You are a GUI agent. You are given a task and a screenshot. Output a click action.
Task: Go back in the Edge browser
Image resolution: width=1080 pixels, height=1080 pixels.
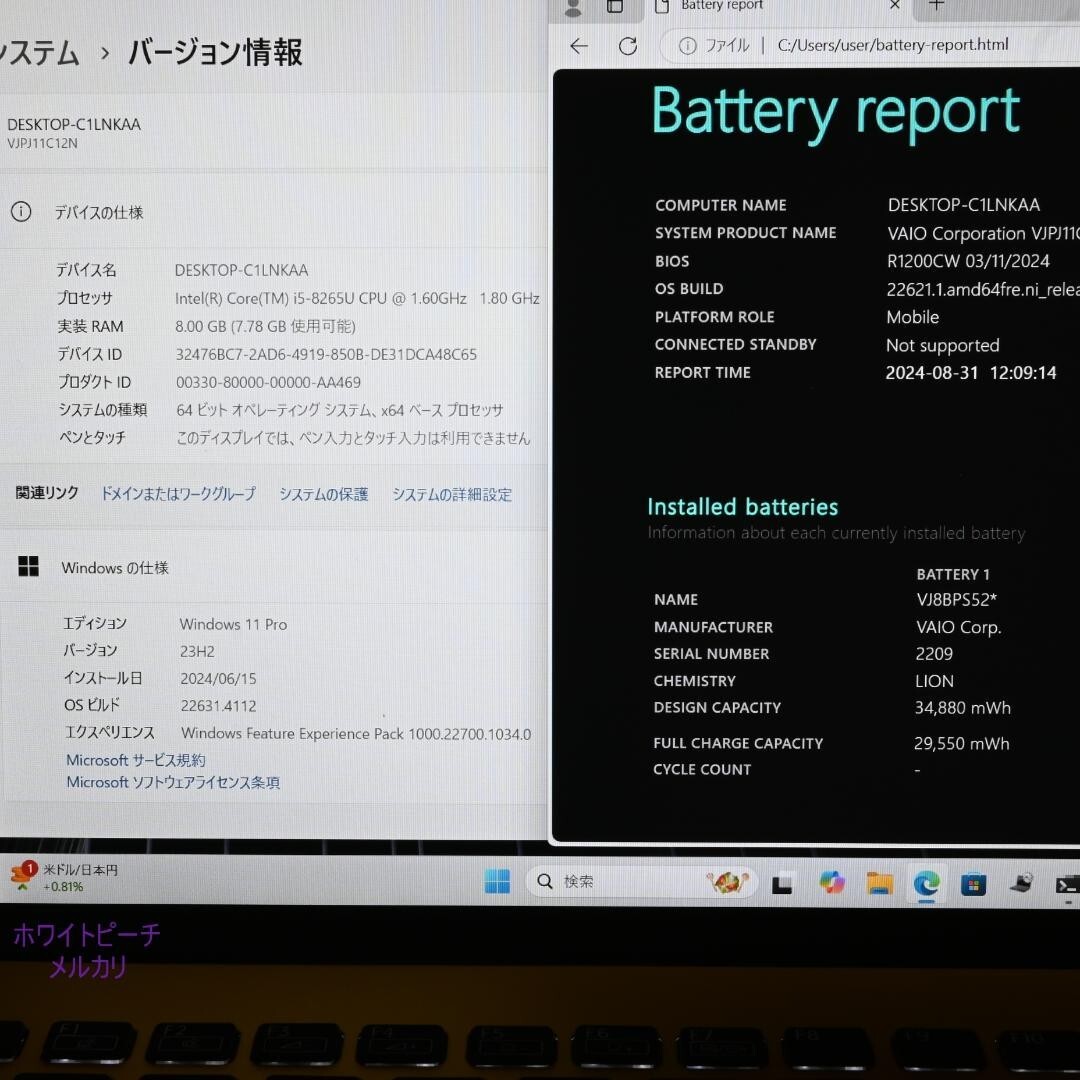[x=579, y=46]
